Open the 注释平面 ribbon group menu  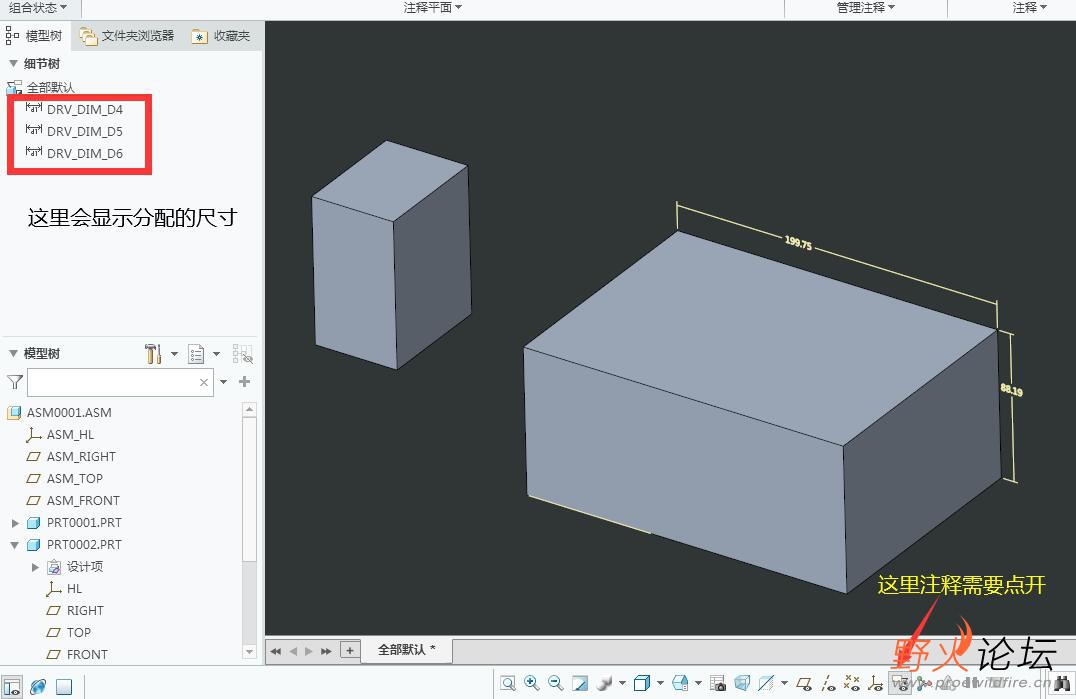tap(432, 8)
